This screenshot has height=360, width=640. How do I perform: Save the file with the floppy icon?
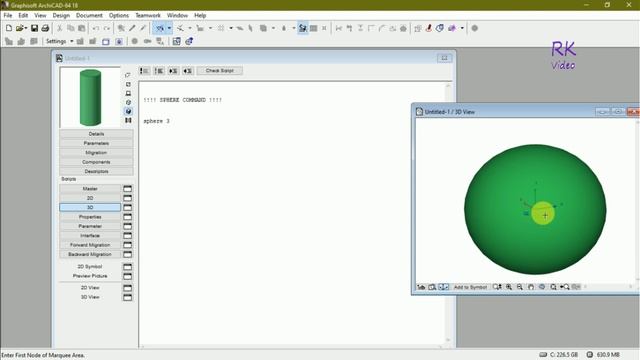(34, 28)
